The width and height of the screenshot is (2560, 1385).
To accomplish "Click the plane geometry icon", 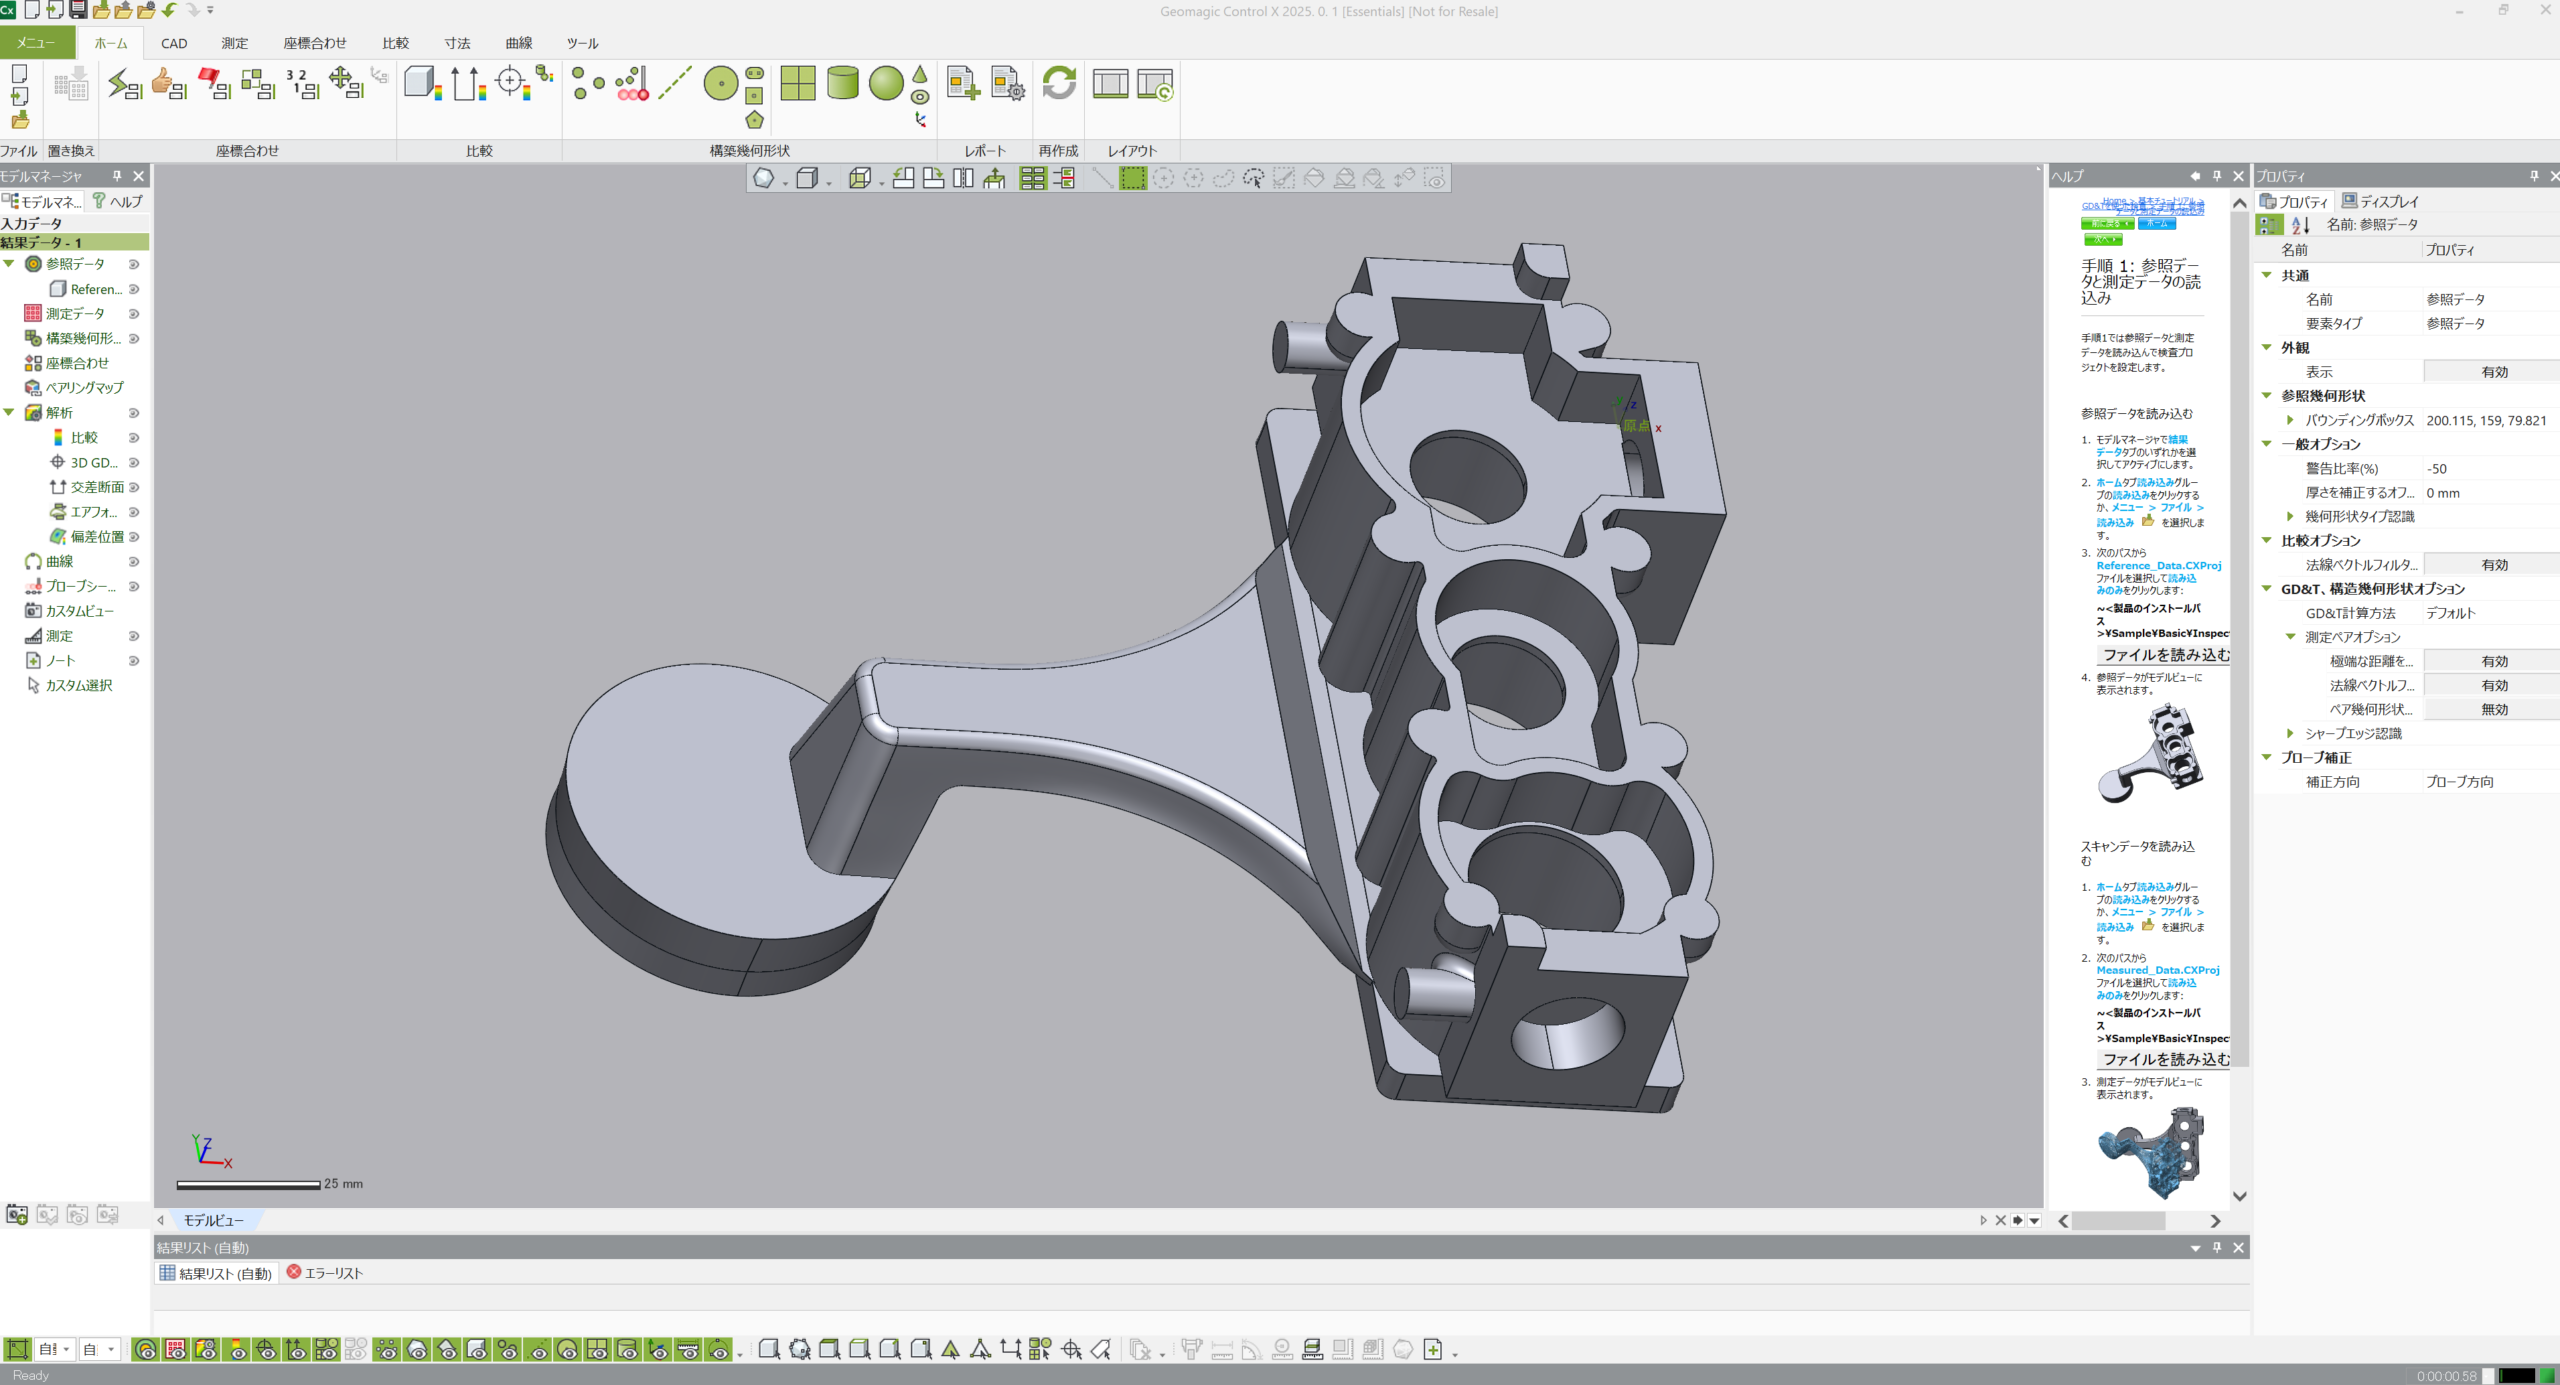I will click(798, 84).
